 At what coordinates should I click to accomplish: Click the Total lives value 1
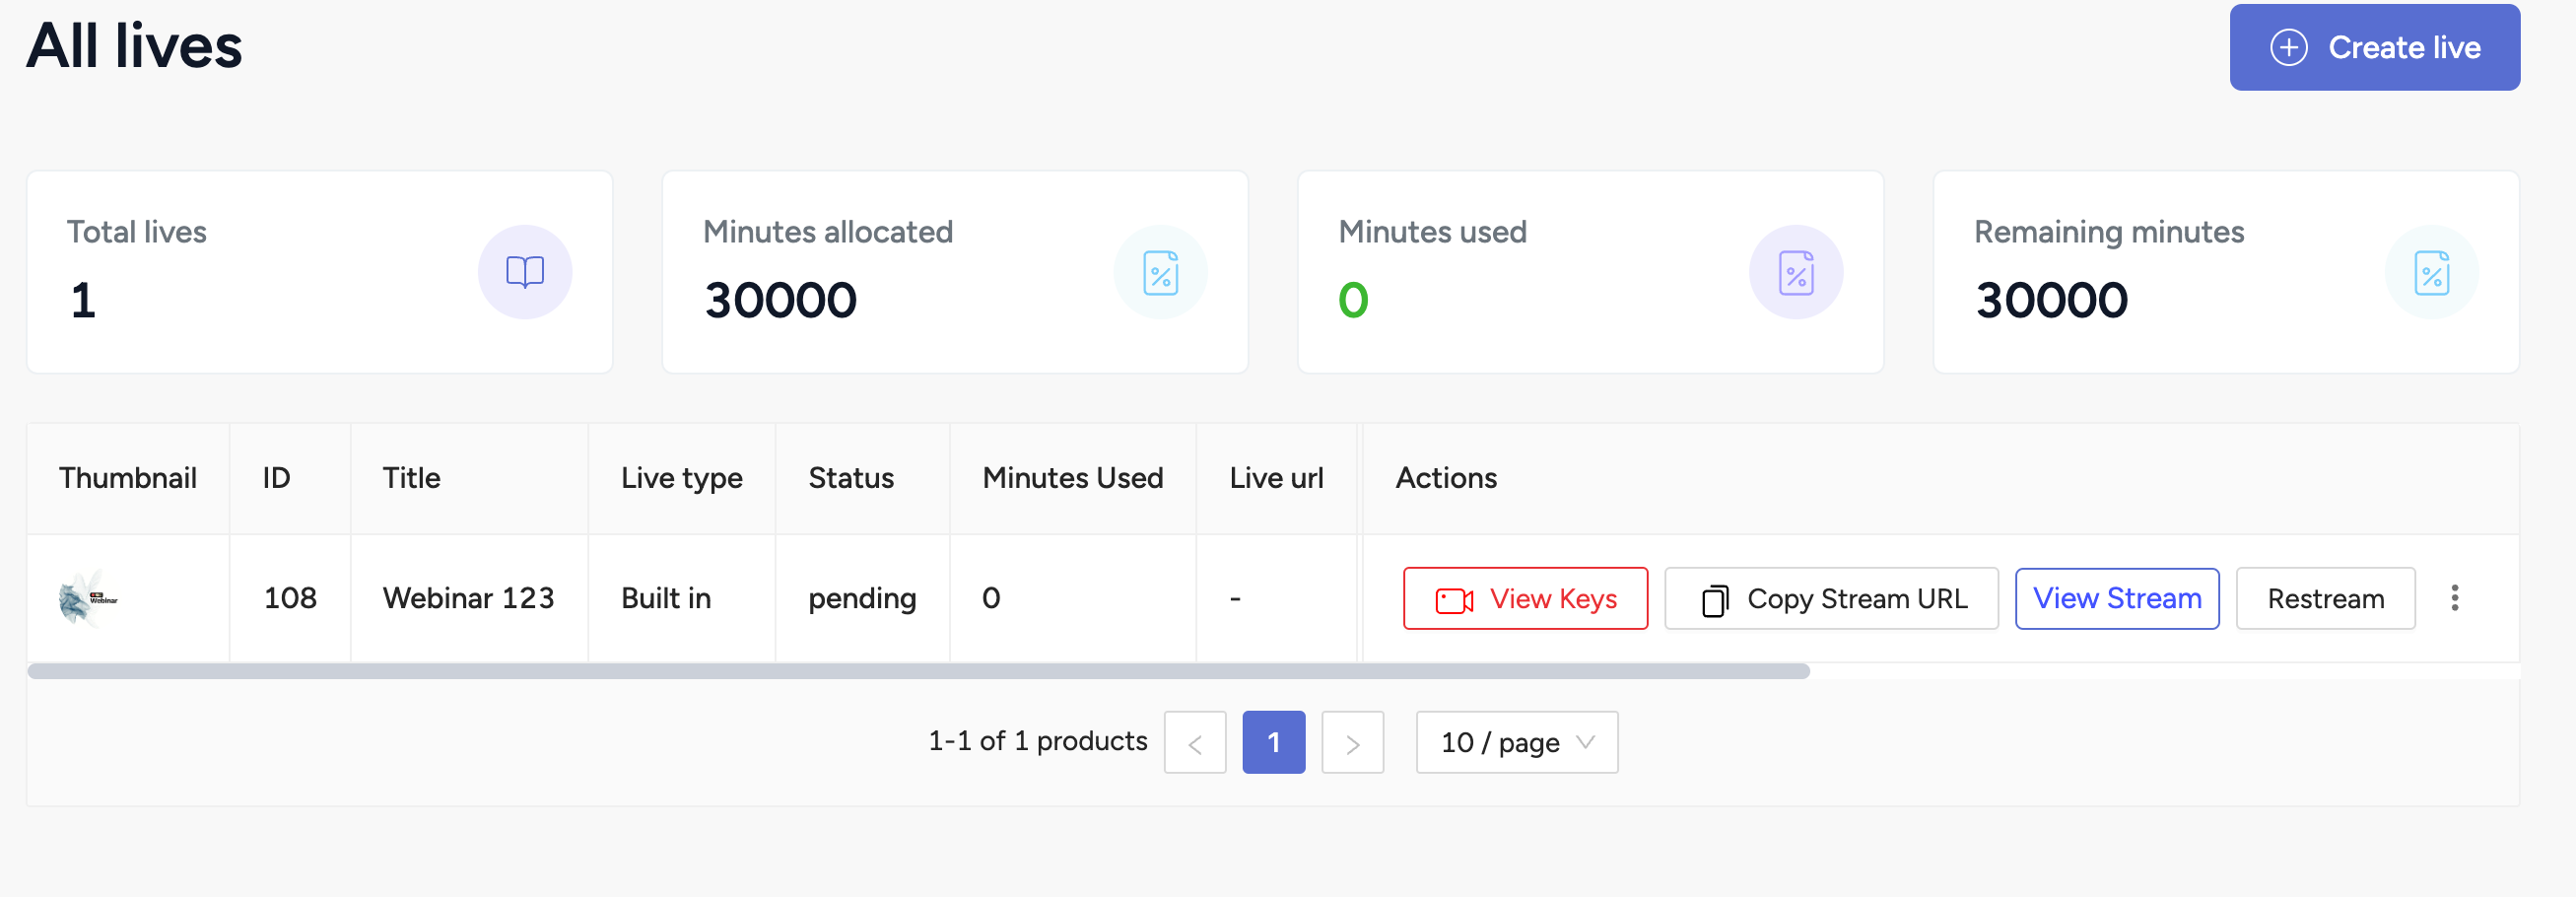[x=83, y=301]
